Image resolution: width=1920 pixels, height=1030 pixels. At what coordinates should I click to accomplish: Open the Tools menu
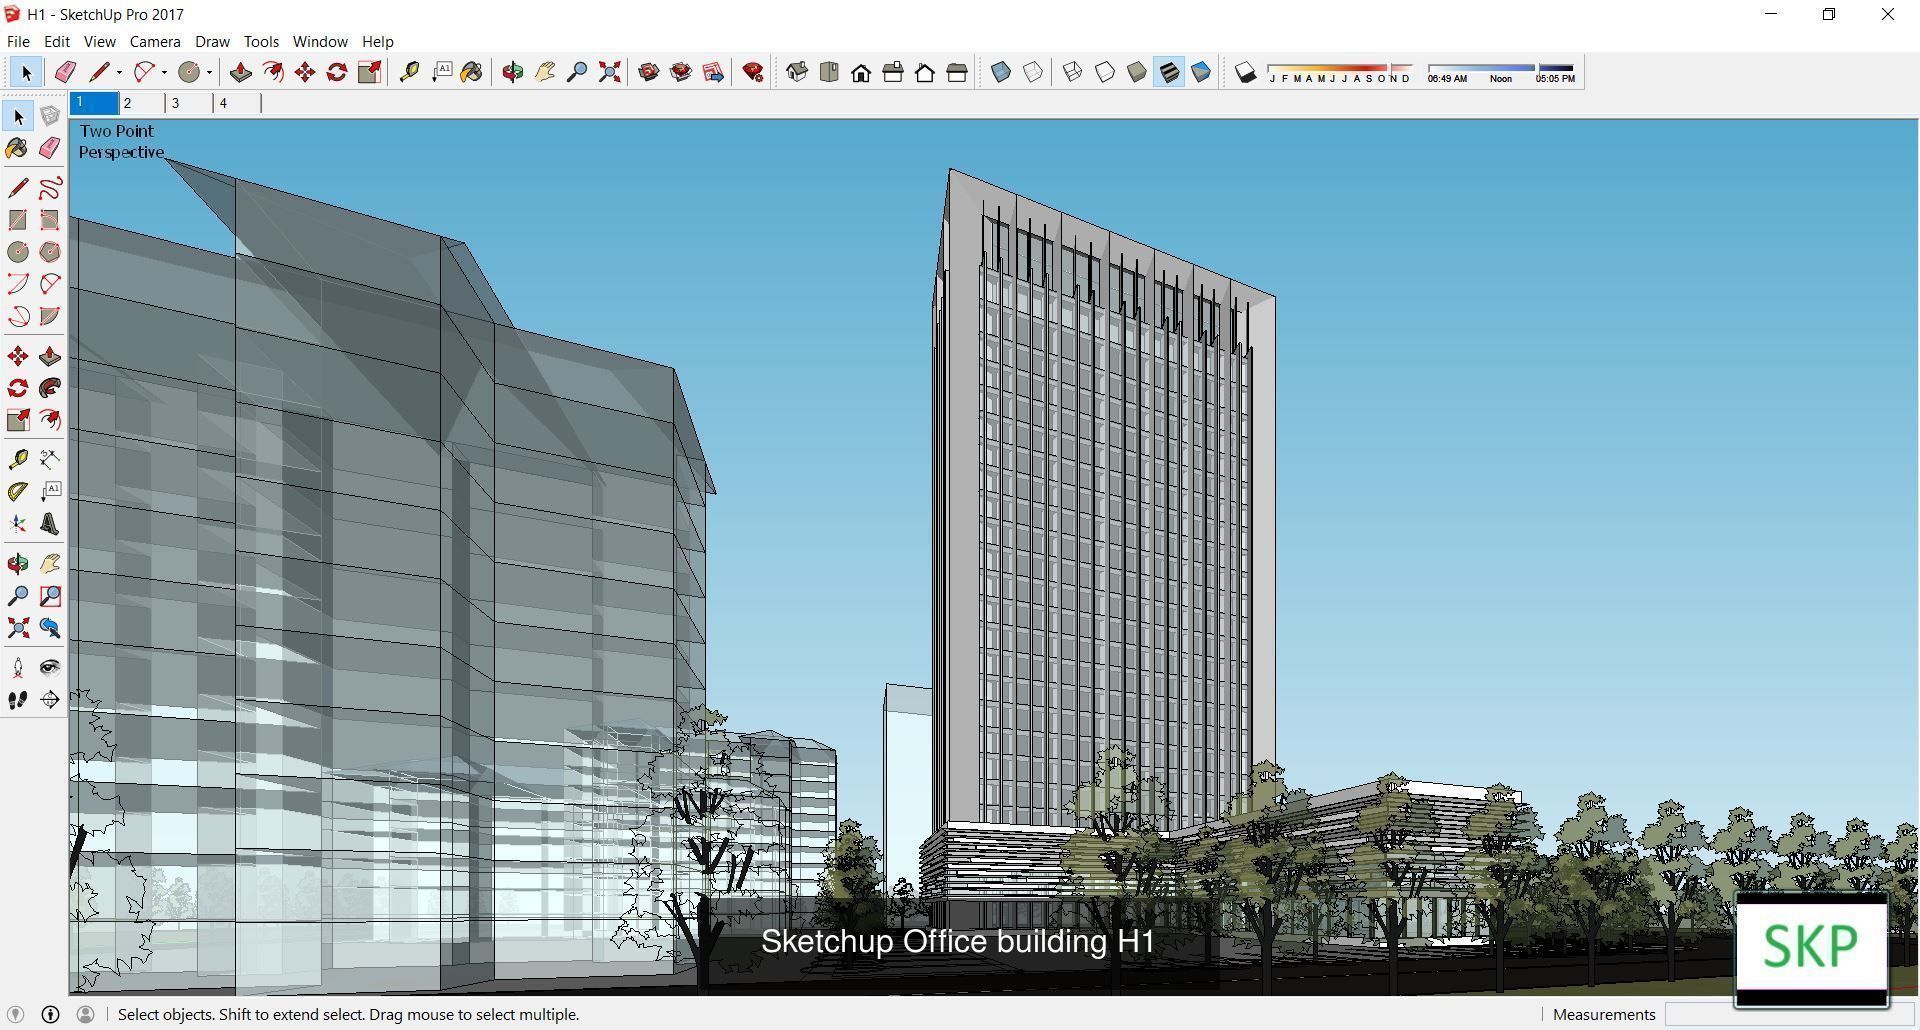point(261,41)
